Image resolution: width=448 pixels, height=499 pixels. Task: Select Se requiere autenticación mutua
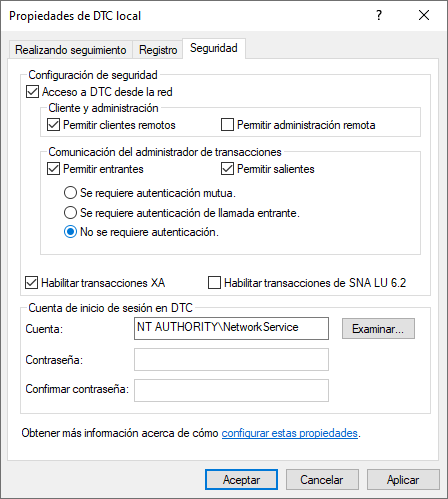tap(70, 193)
